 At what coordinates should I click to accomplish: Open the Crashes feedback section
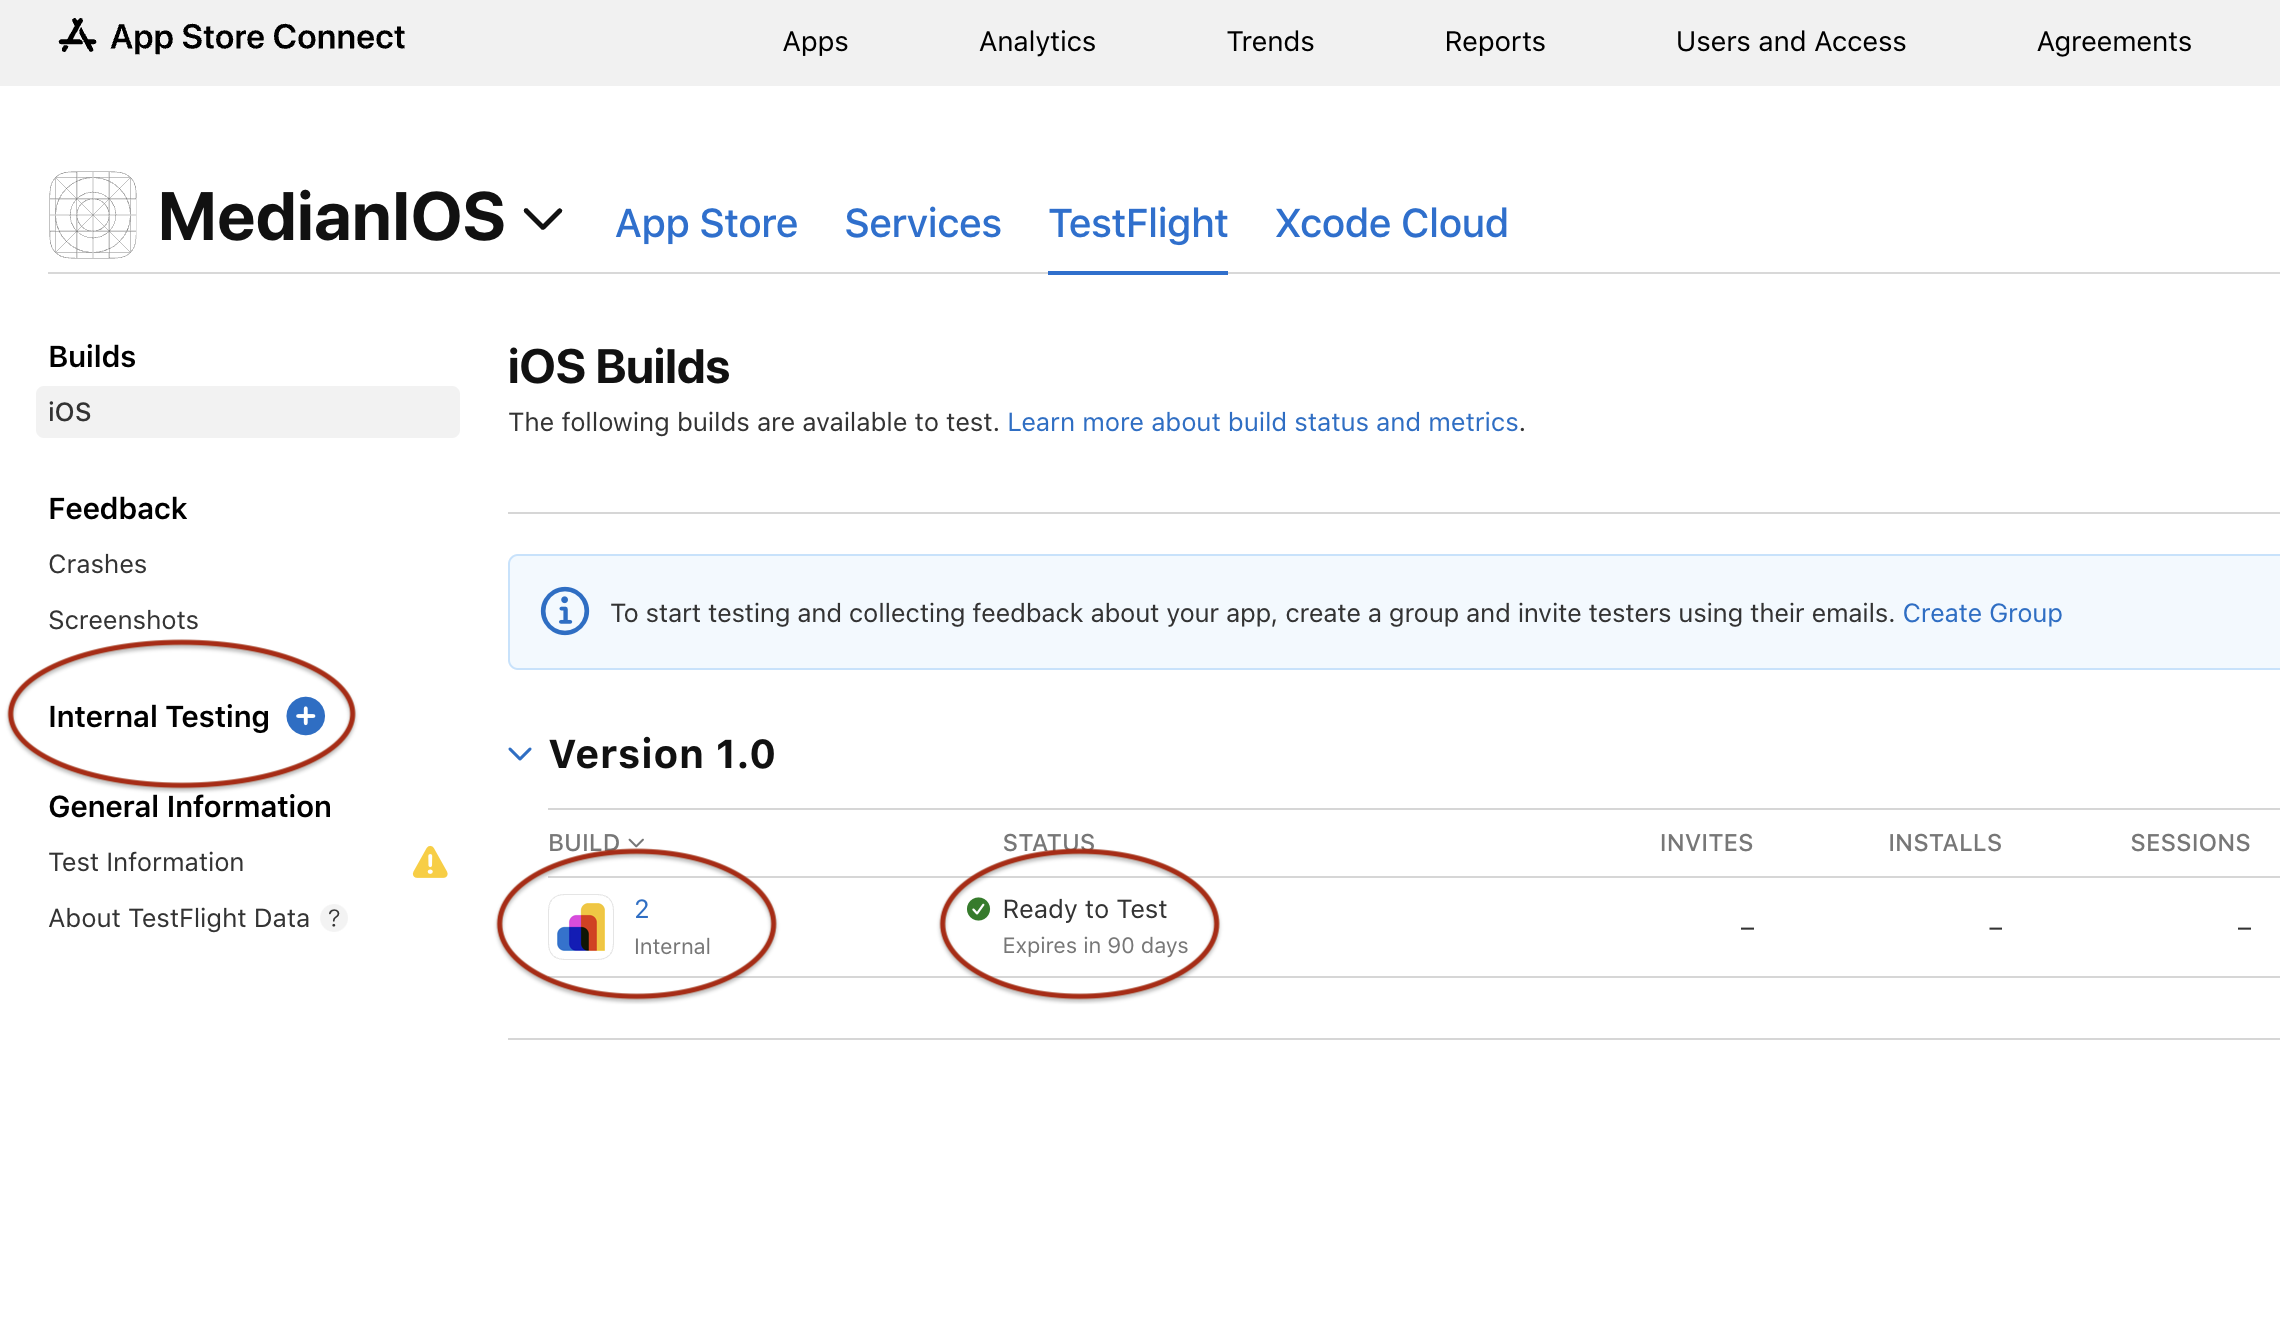[98, 564]
